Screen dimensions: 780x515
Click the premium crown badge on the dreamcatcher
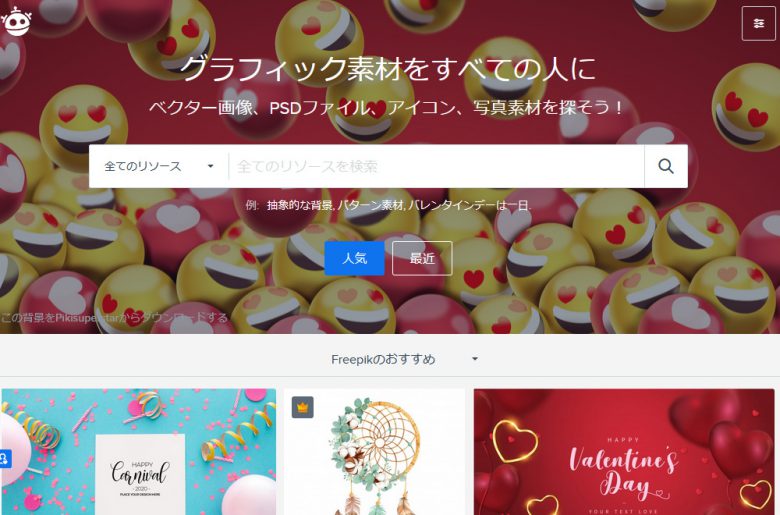click(302, 408)
